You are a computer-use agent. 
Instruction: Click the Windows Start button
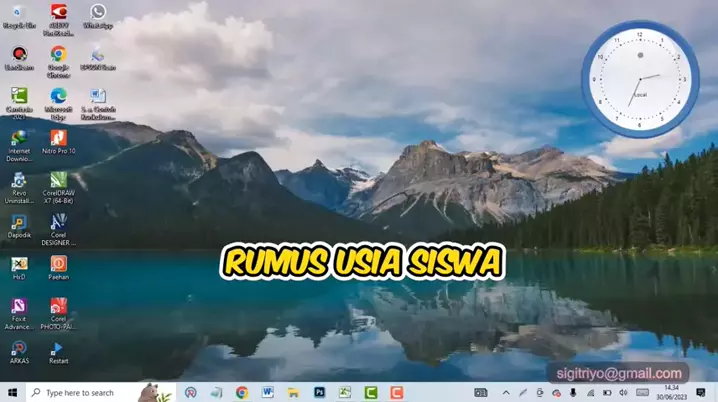(11, 392)
